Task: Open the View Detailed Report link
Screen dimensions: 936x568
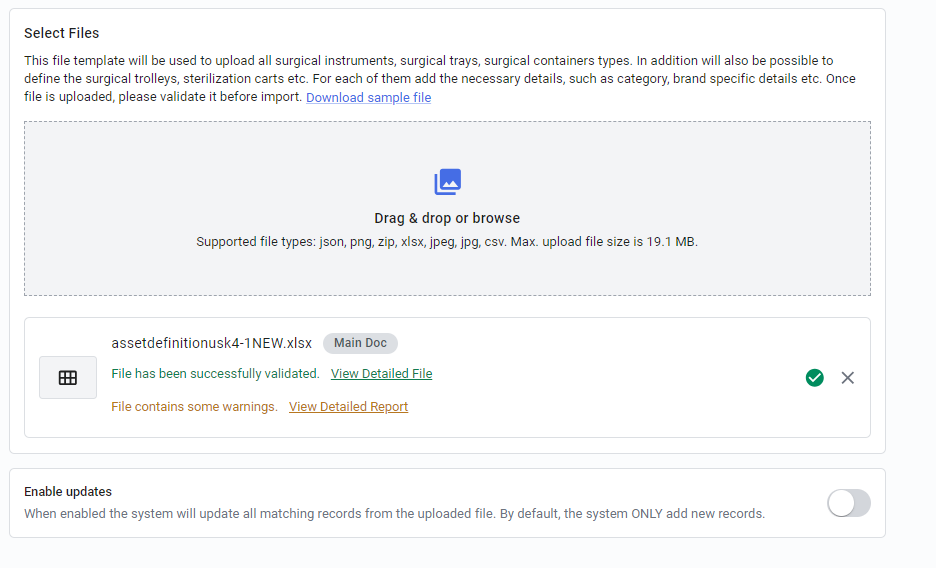Action: point(349,406)
